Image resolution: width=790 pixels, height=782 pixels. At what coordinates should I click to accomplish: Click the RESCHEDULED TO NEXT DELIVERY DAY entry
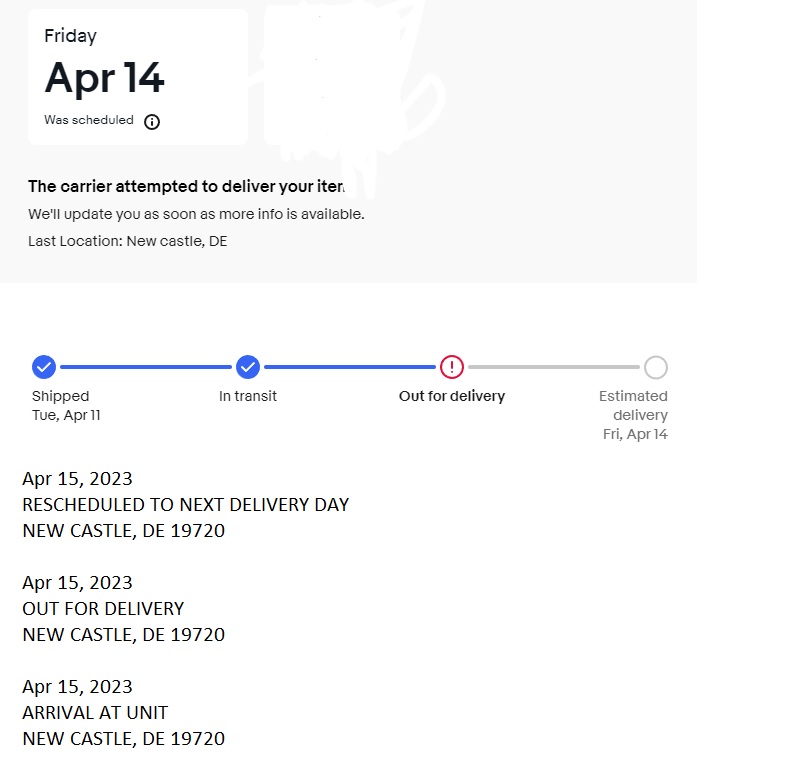[185, 505]
